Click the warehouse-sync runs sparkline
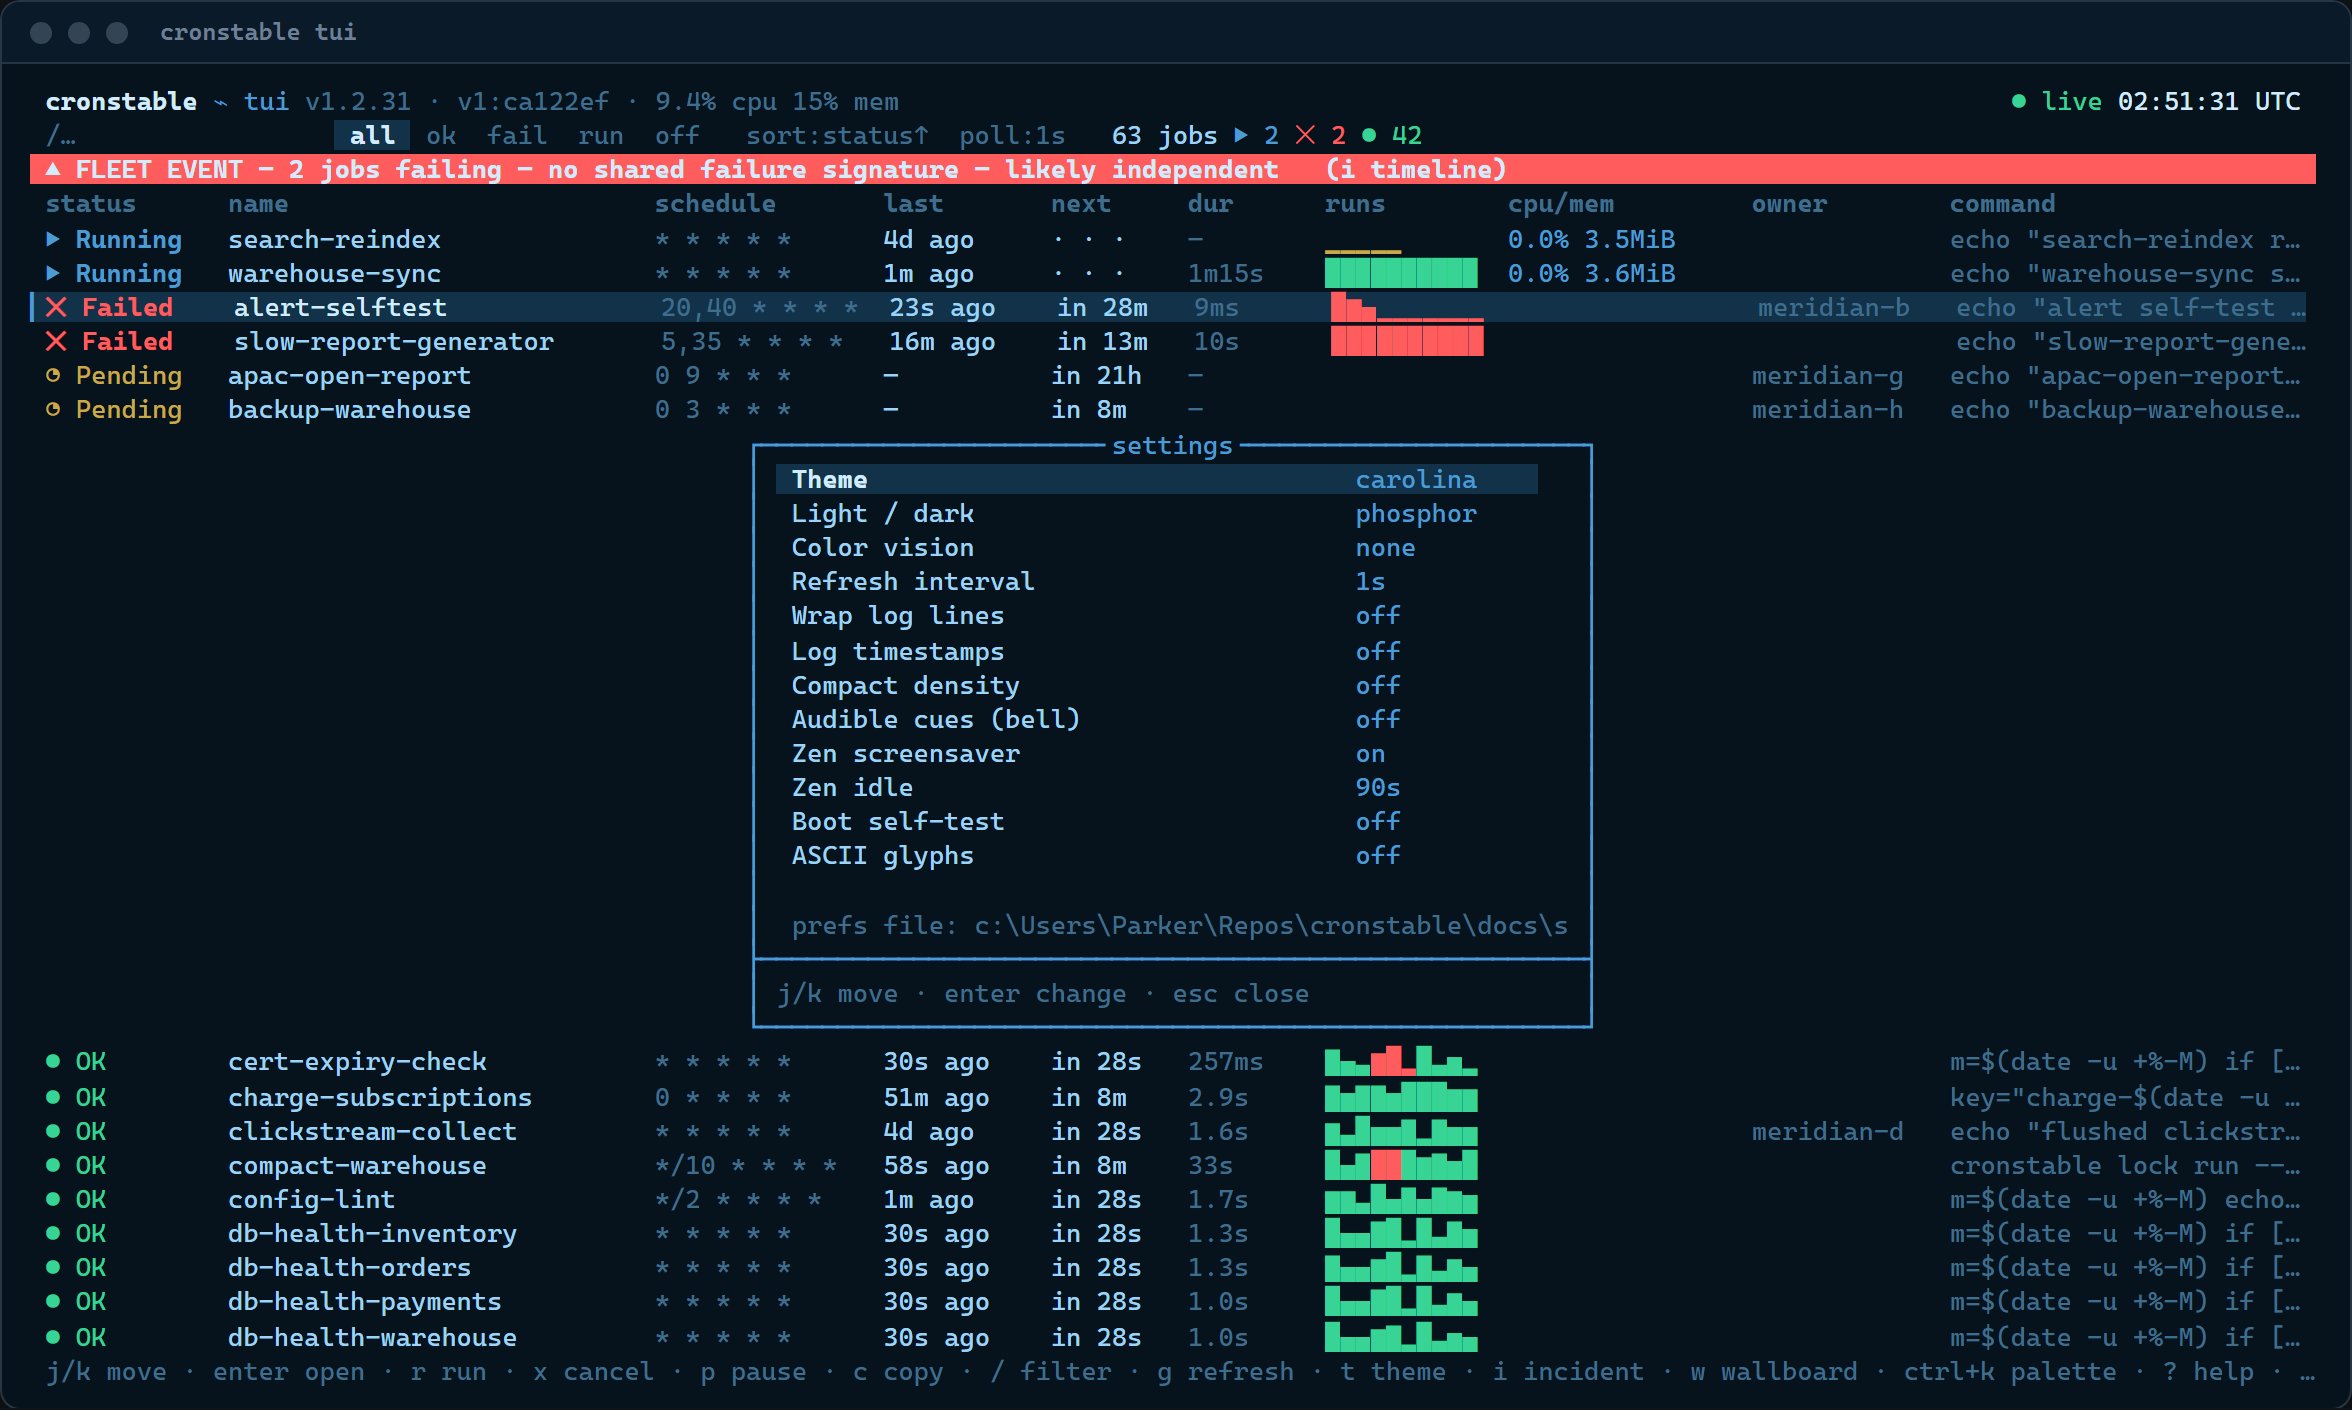 coord(1401,273)
